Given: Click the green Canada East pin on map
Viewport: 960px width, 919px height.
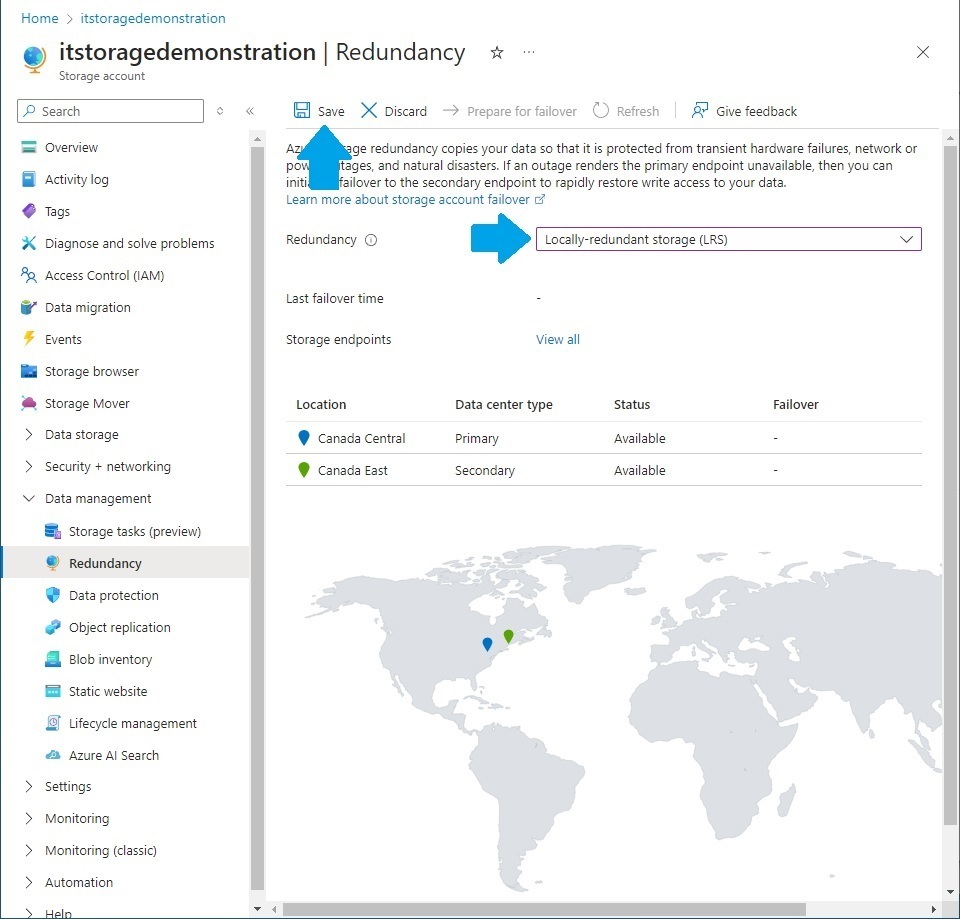Looking at the screenshot, I should (508, 636).
